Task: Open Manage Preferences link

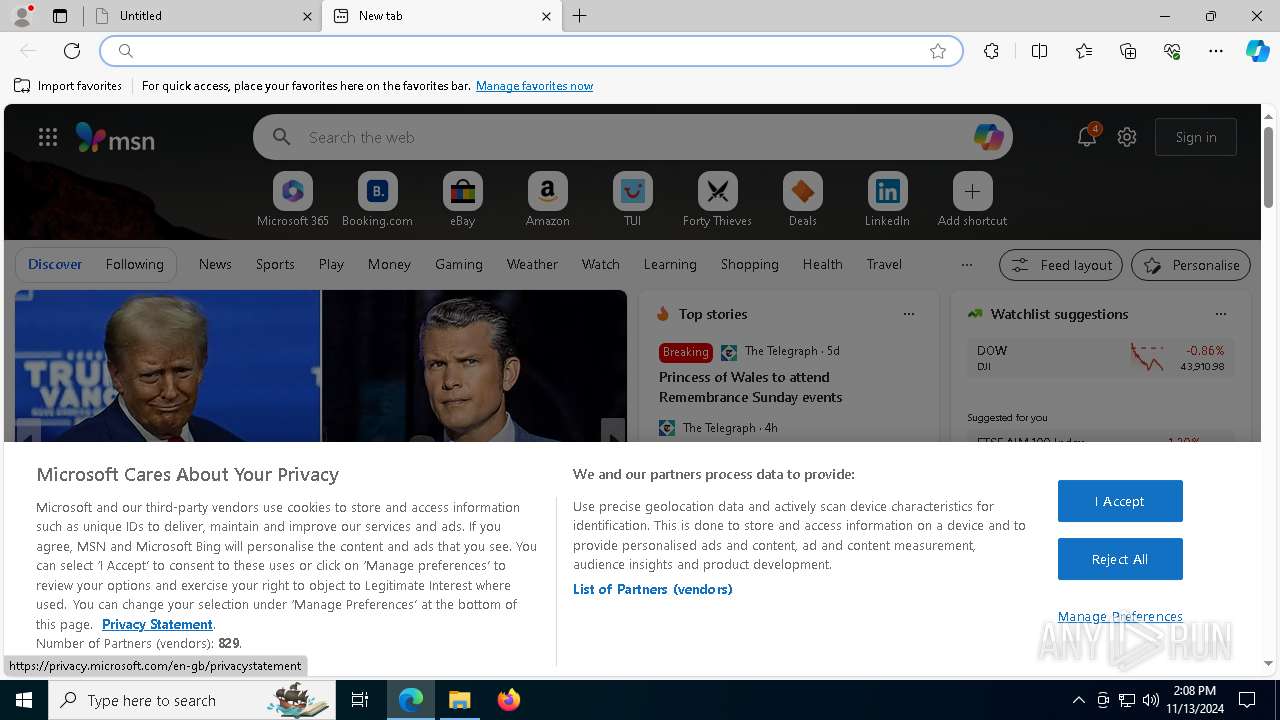Action: pos(1120,616)
